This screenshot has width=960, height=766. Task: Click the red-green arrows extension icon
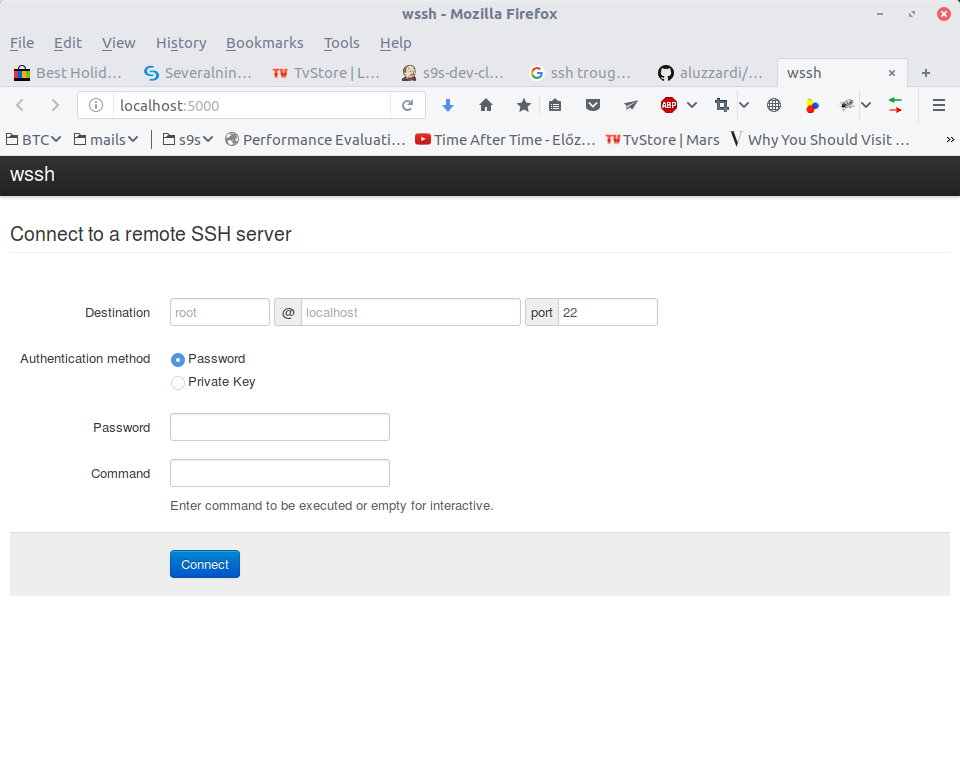(895, 105)
